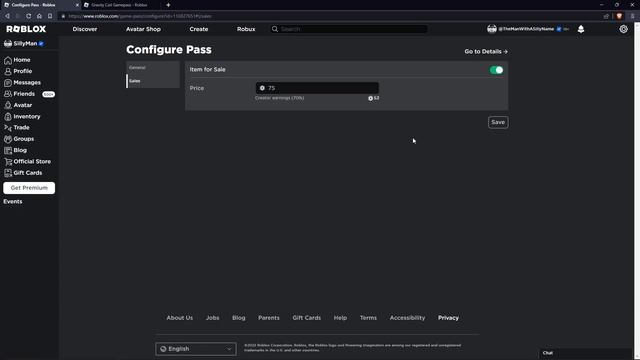Open the Avatar Shop menu
This screenshot has width=640, height=360.
tap(143, 29)
